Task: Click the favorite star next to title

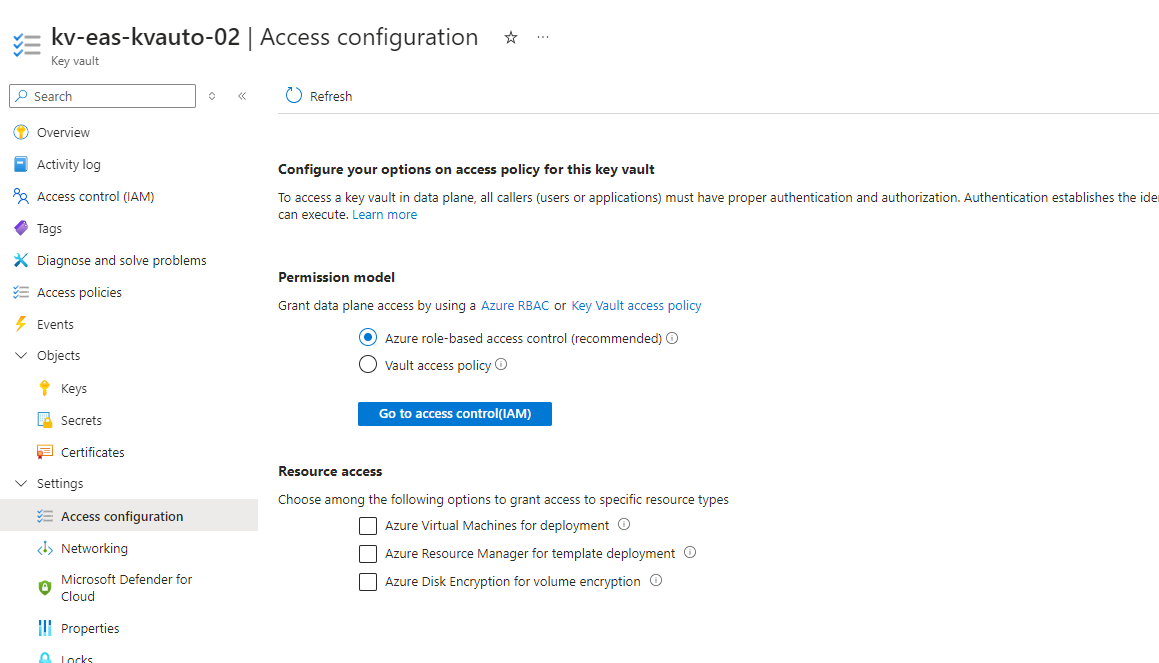Action: (x=511, y=37)
